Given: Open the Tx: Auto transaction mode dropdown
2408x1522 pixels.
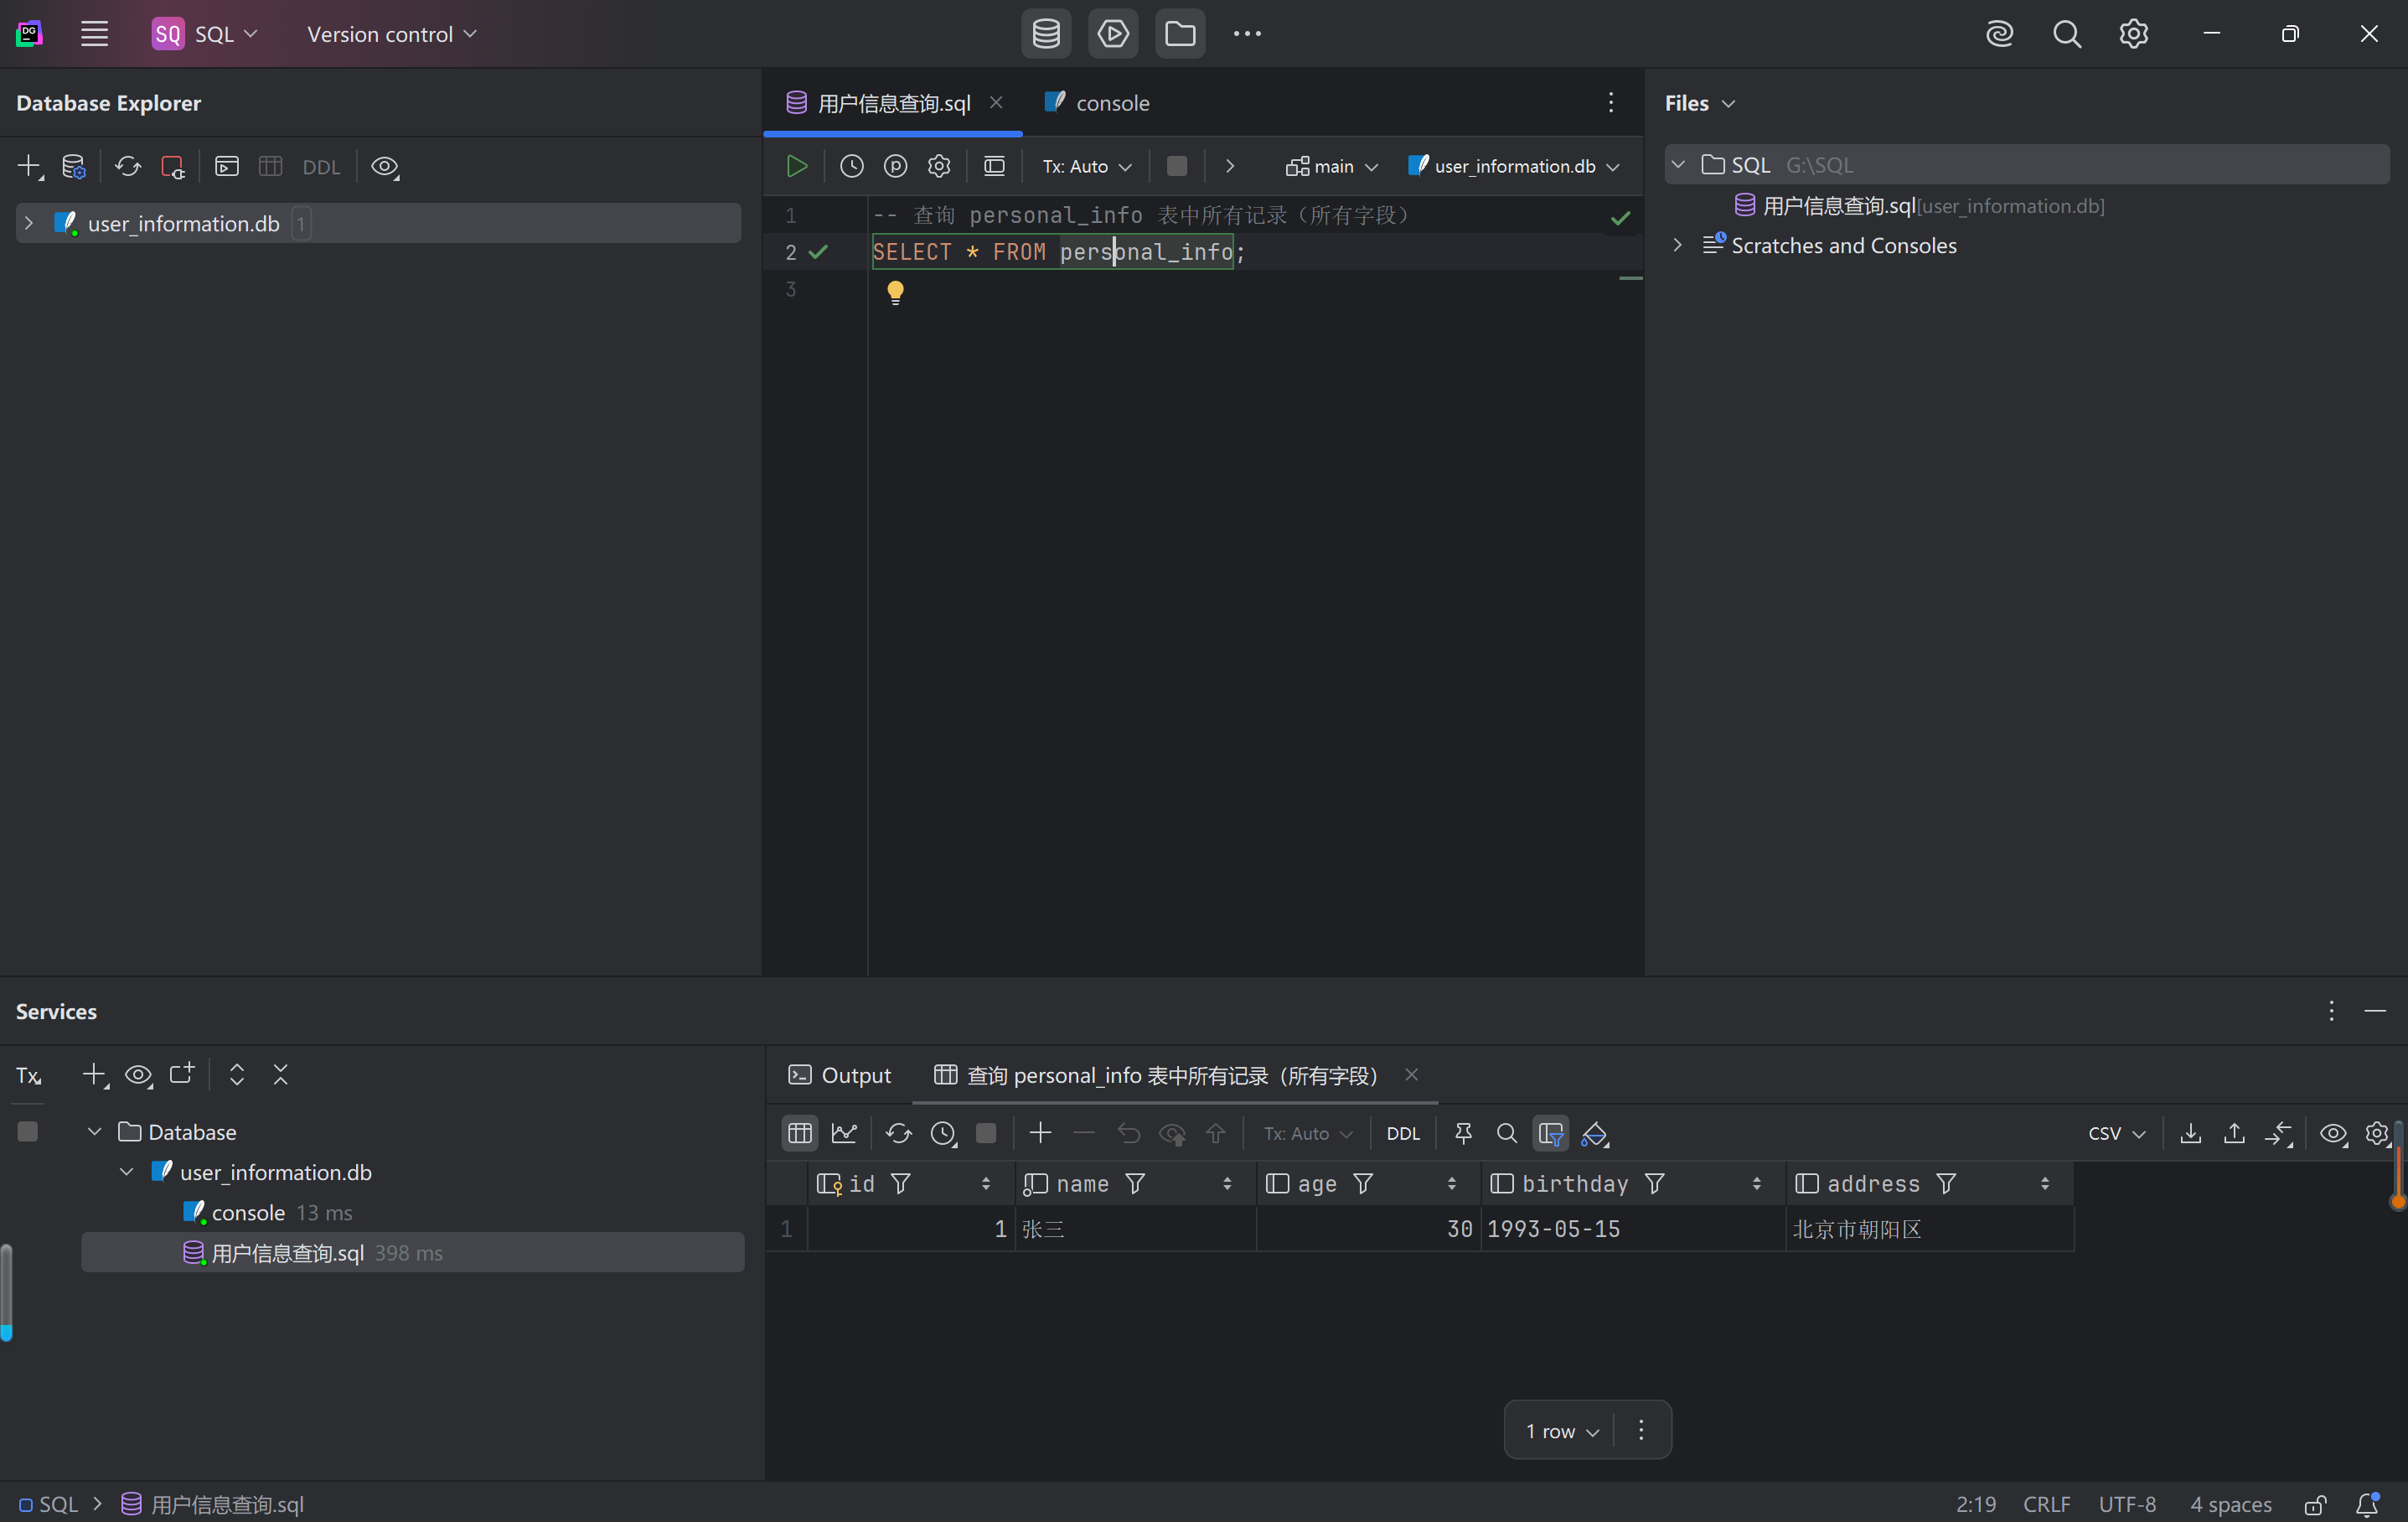Looking at the screenshot, I should [1086, 166].
